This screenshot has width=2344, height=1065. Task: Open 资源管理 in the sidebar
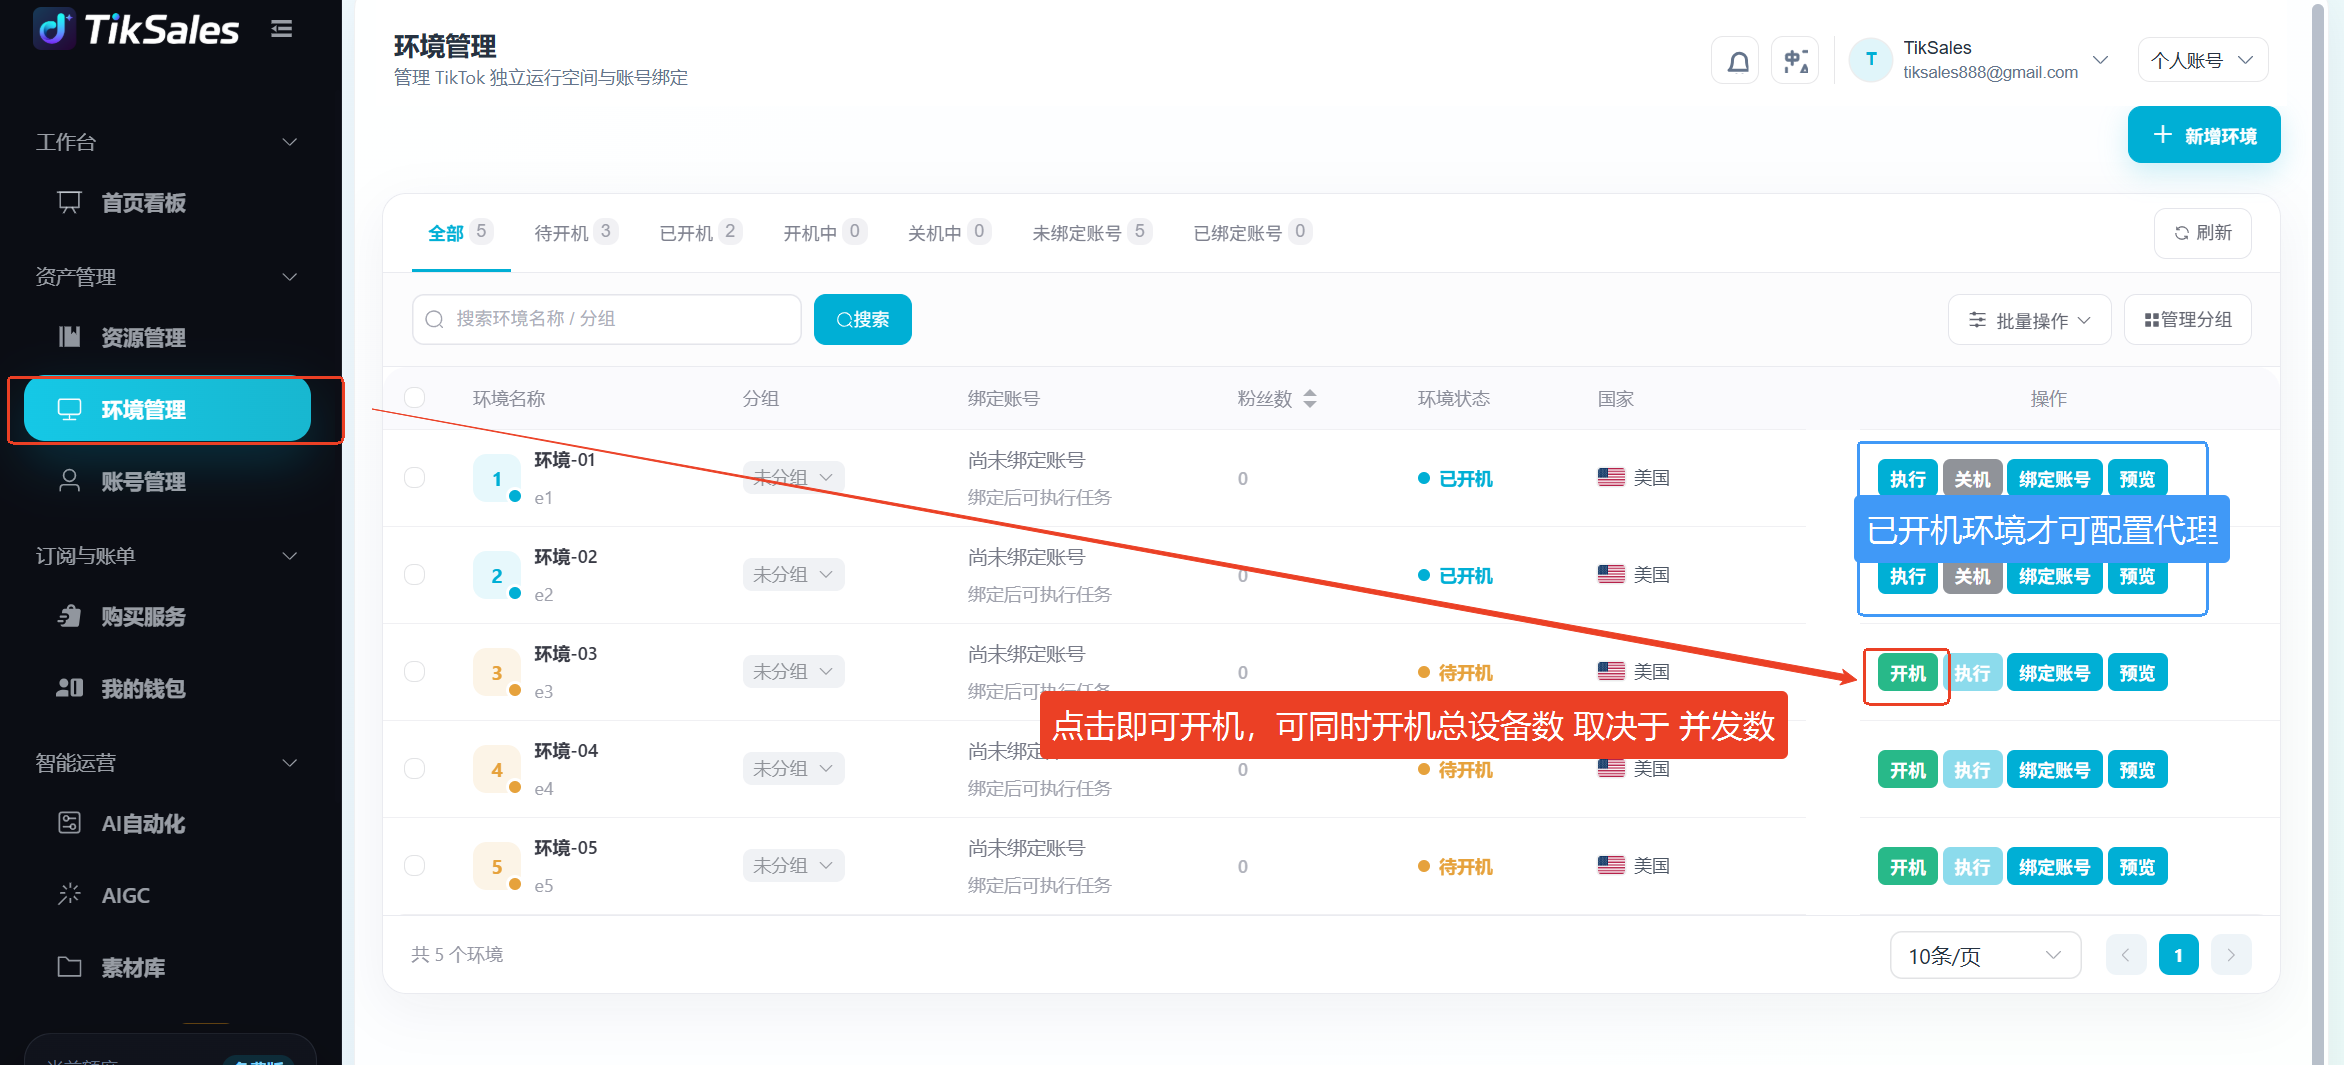166,337
